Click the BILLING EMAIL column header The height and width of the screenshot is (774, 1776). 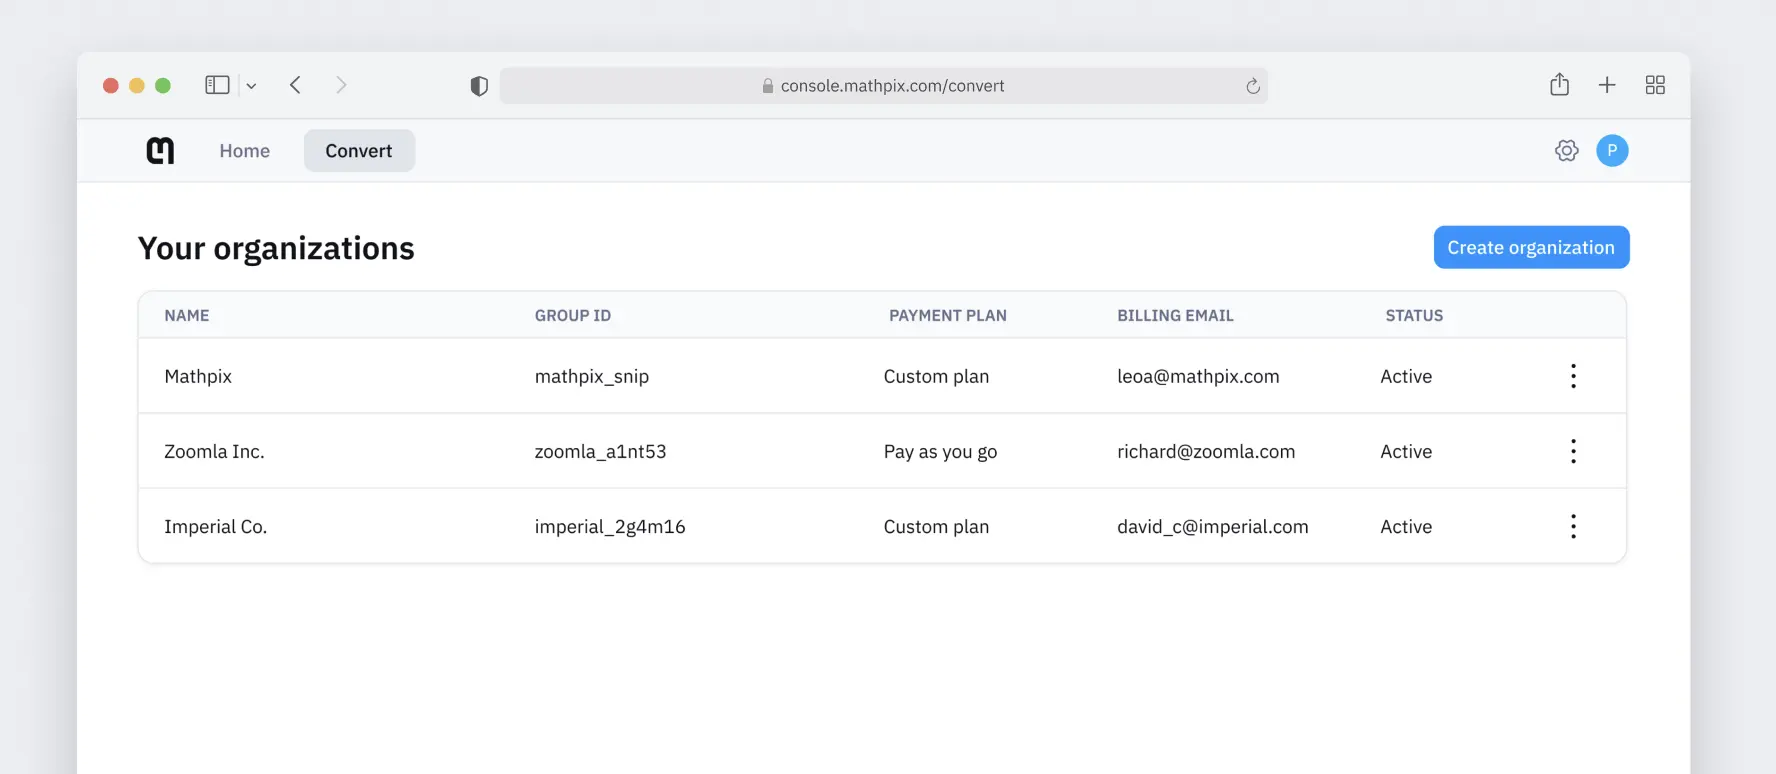click(x=1175, y=315)
